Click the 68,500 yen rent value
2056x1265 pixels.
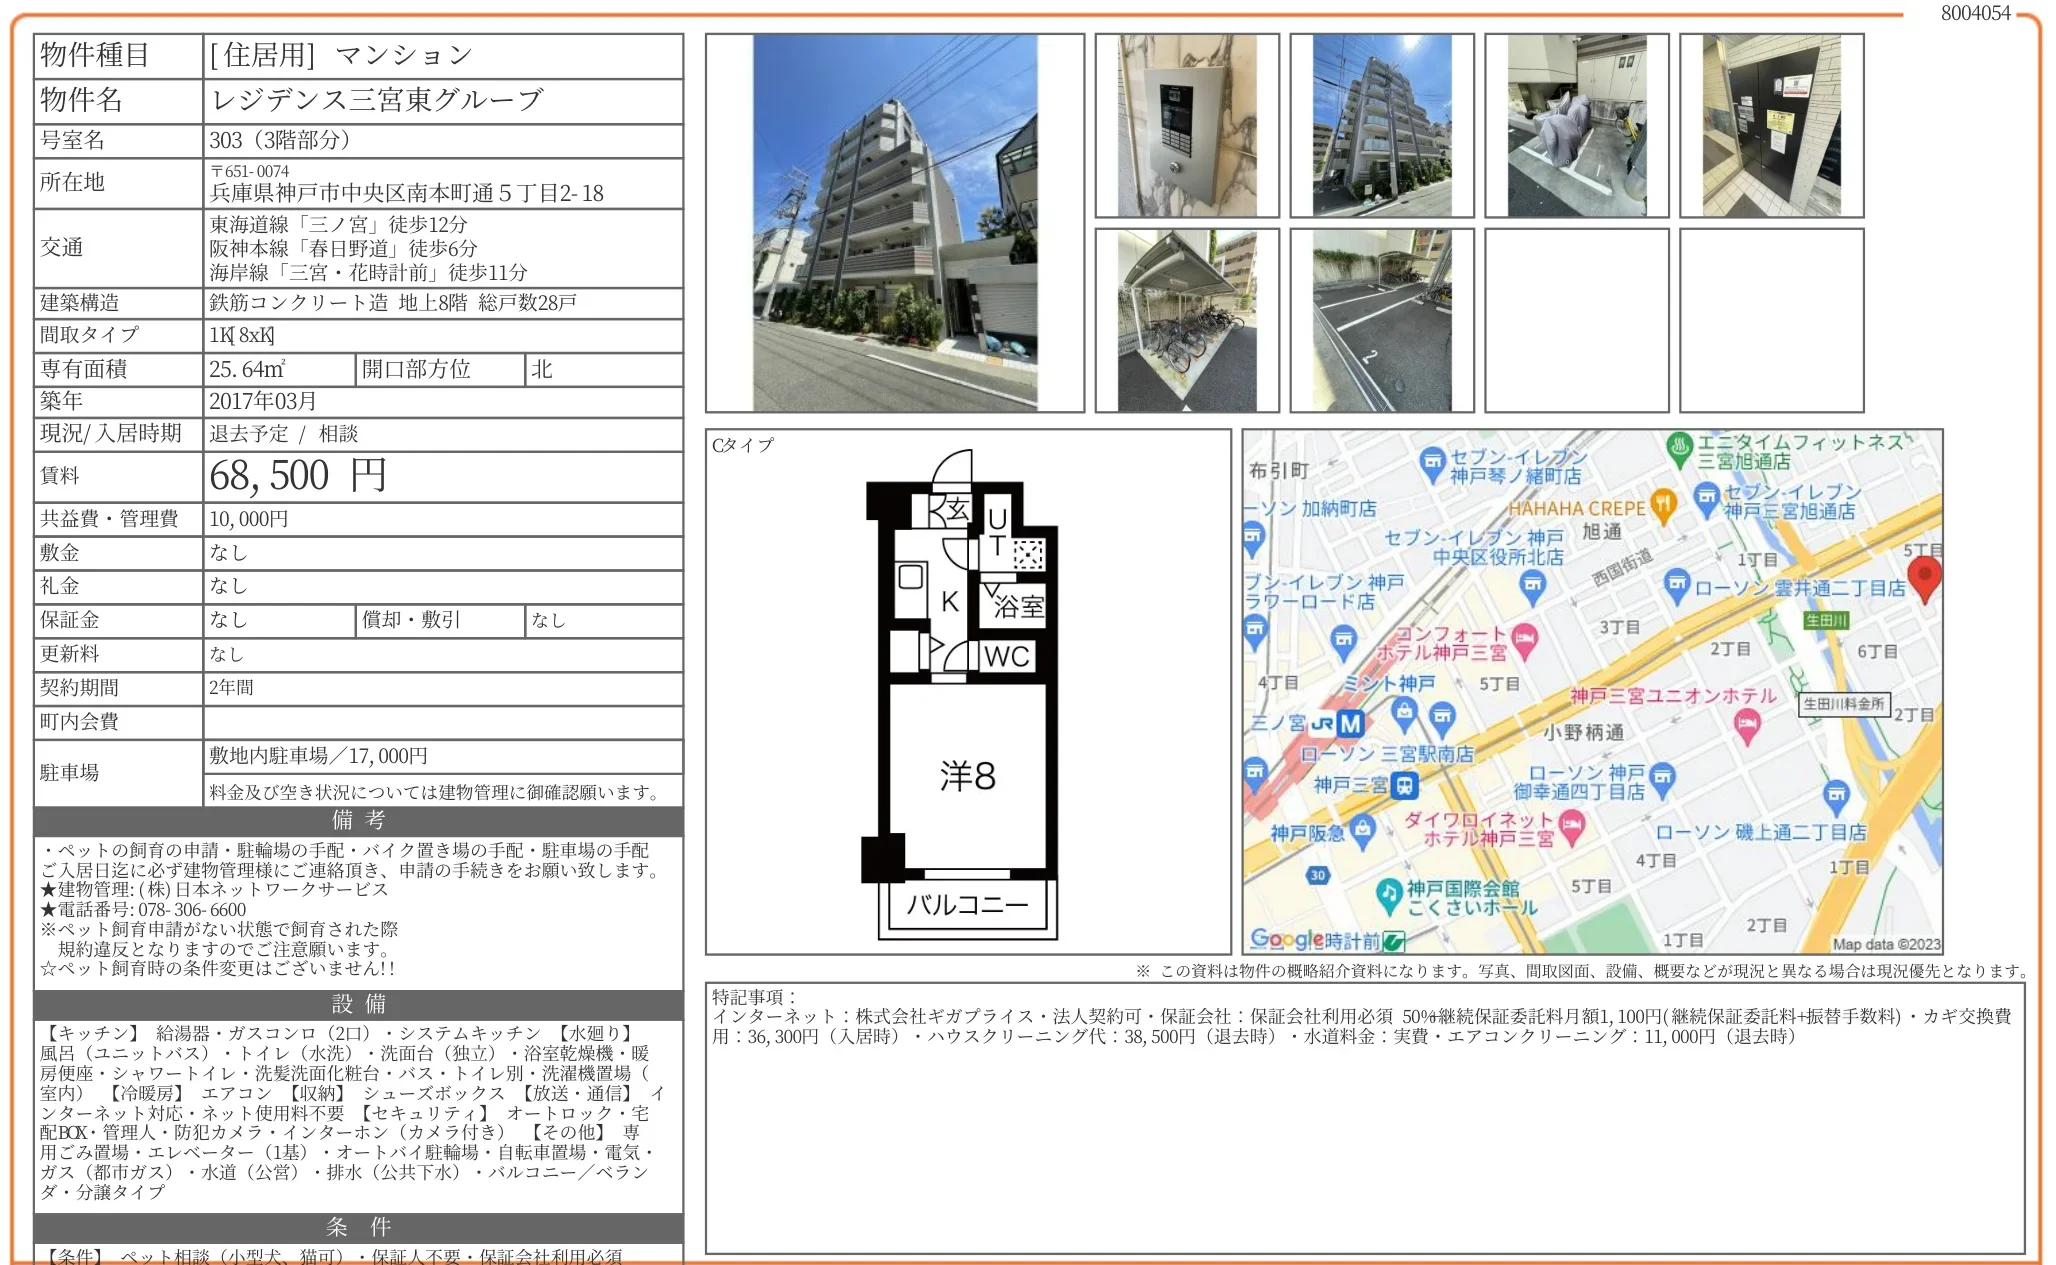(297, 476)
